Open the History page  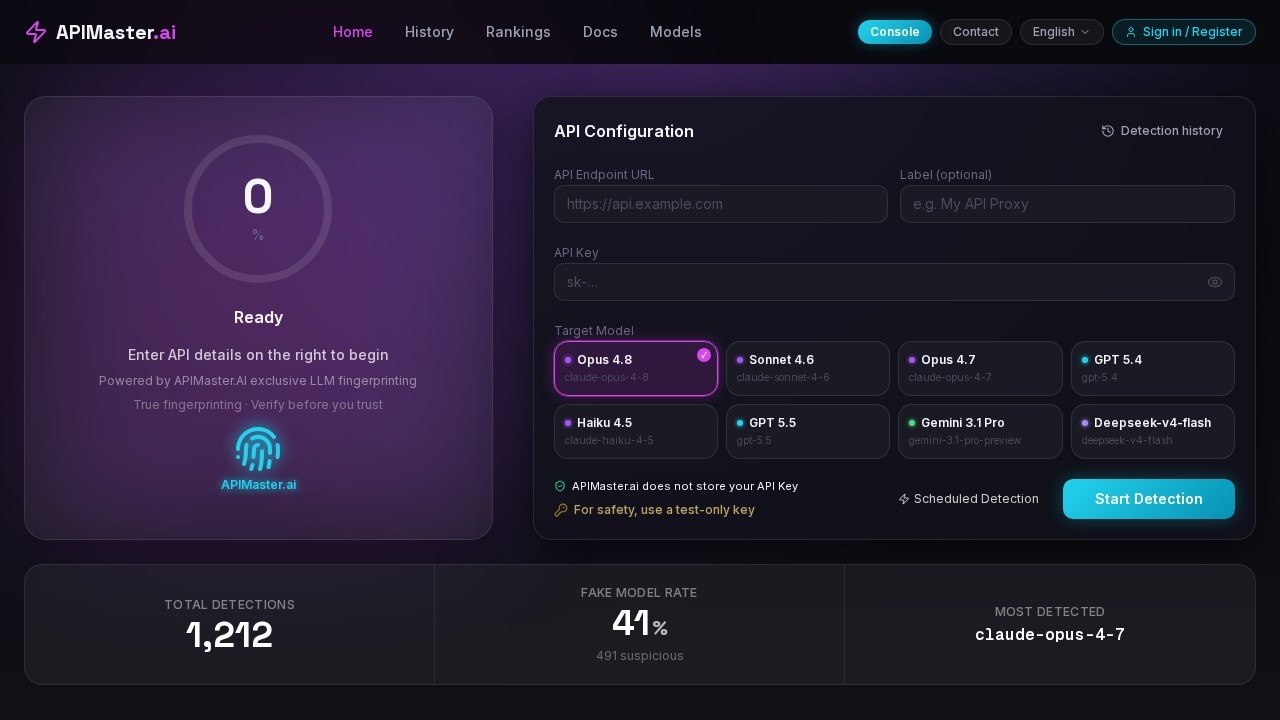click(x=429, y=32)
